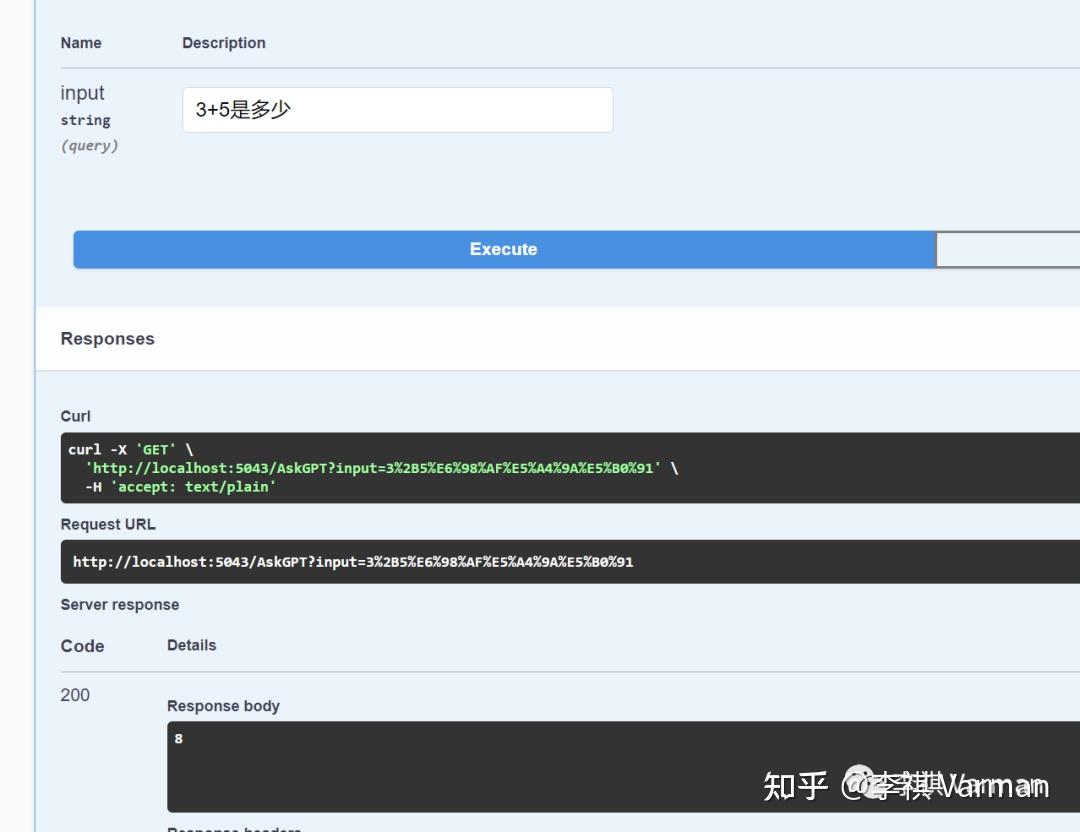Click the Responses section heading
The height and width of the screenshot is (832, 1080).
(107, 339)
